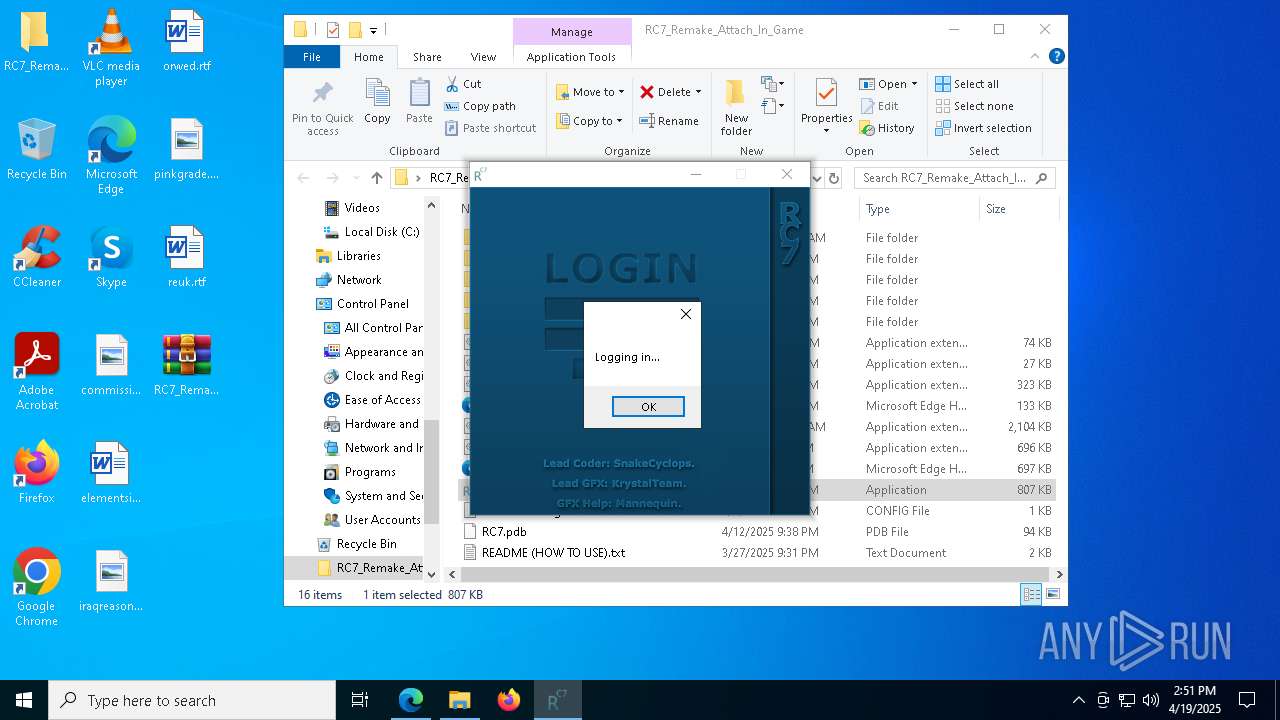Open File Explorer from taskbar
This screenshot has height=720, width=1280.
point(460,700)
